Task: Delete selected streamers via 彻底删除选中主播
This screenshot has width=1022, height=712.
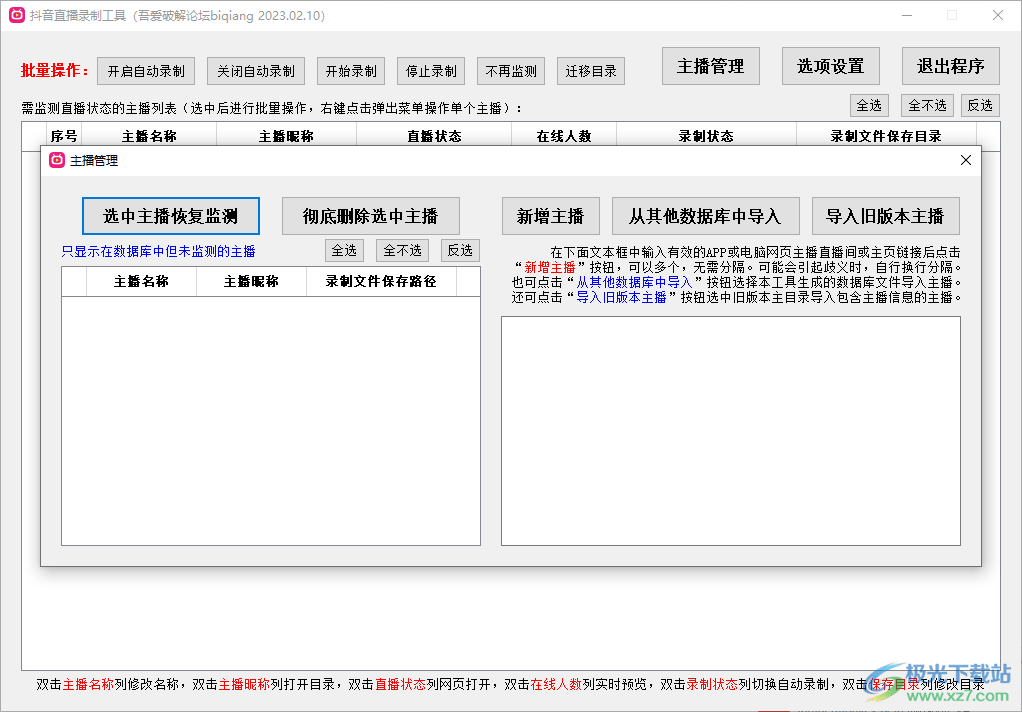Action: click(x=371, y=215)
